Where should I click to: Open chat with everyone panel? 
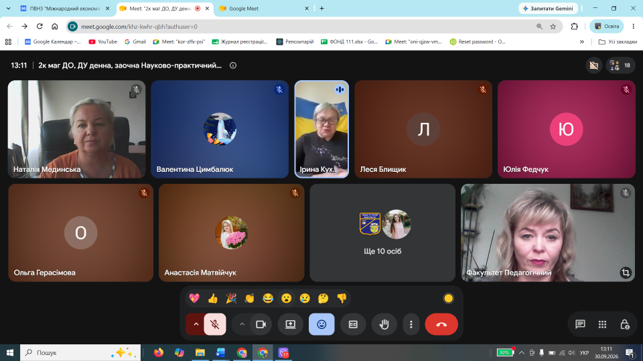coord(580,324)
